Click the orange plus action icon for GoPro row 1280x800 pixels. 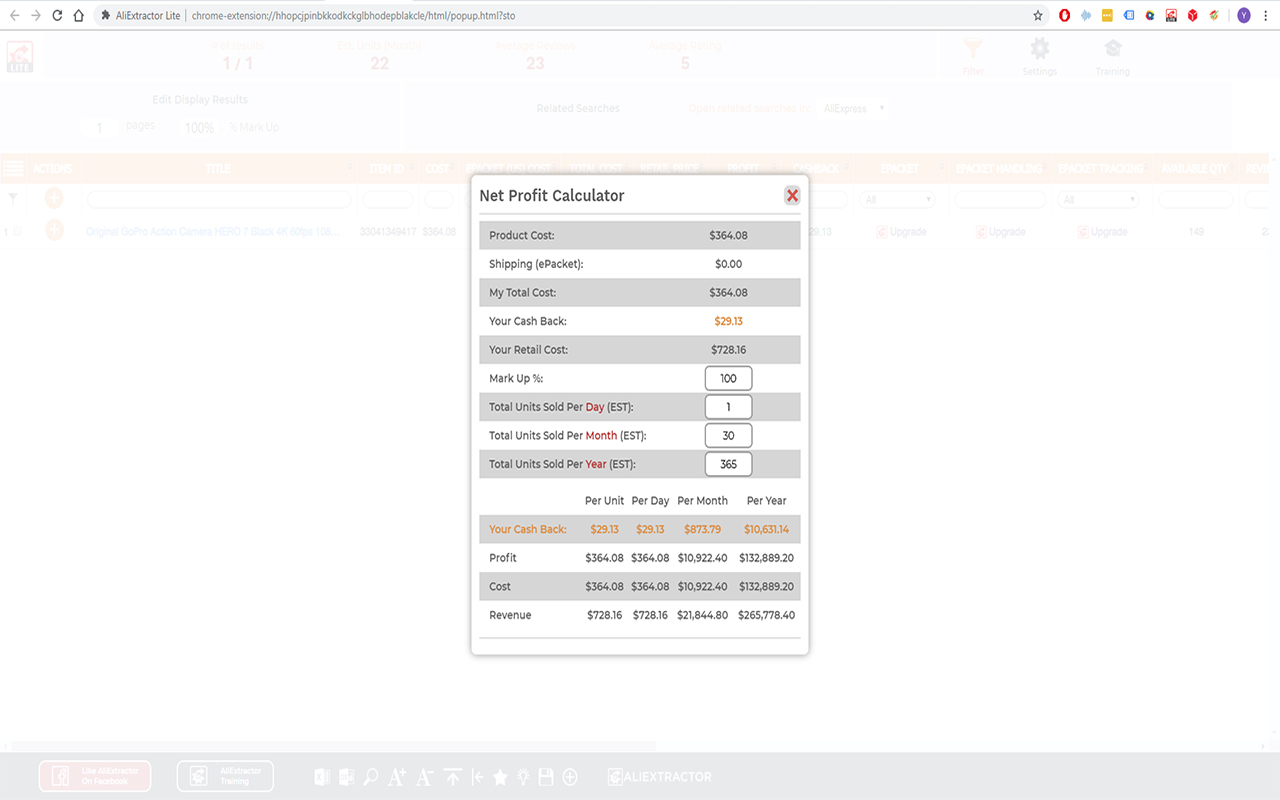point(54,231)
